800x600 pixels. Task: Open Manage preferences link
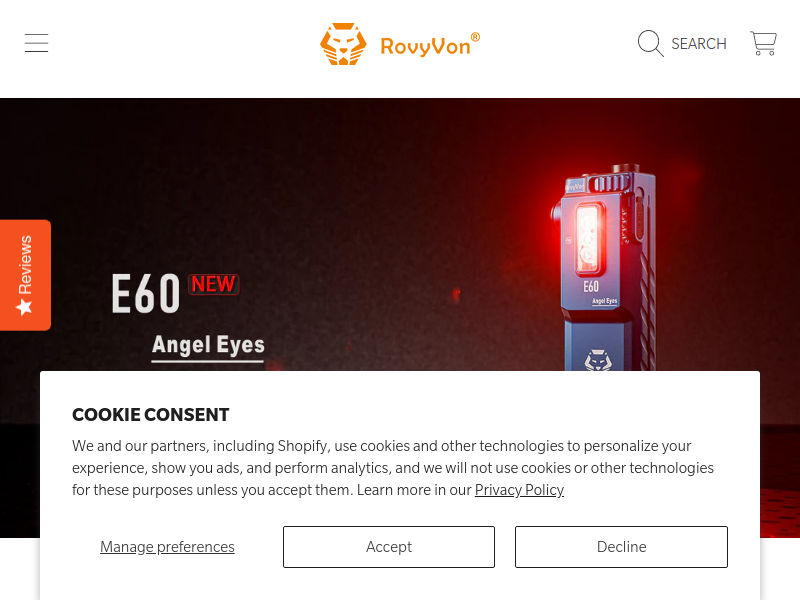pos(167,547)
